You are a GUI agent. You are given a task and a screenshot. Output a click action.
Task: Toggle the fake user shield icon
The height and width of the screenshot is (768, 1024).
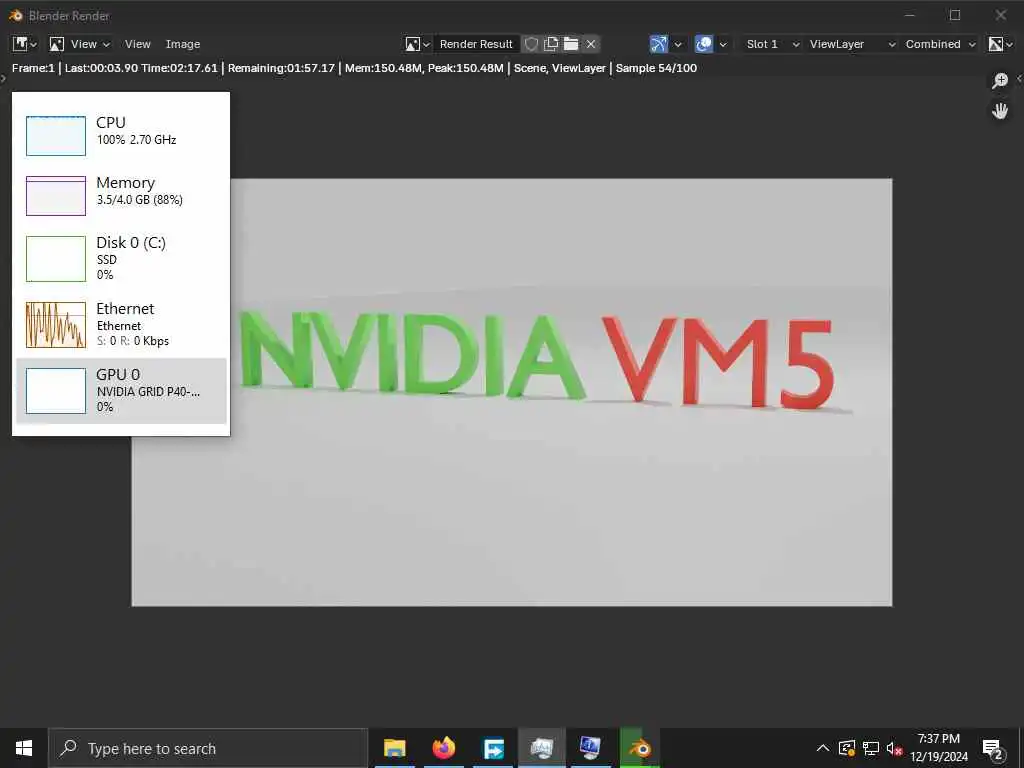click(x=532, y=44)
